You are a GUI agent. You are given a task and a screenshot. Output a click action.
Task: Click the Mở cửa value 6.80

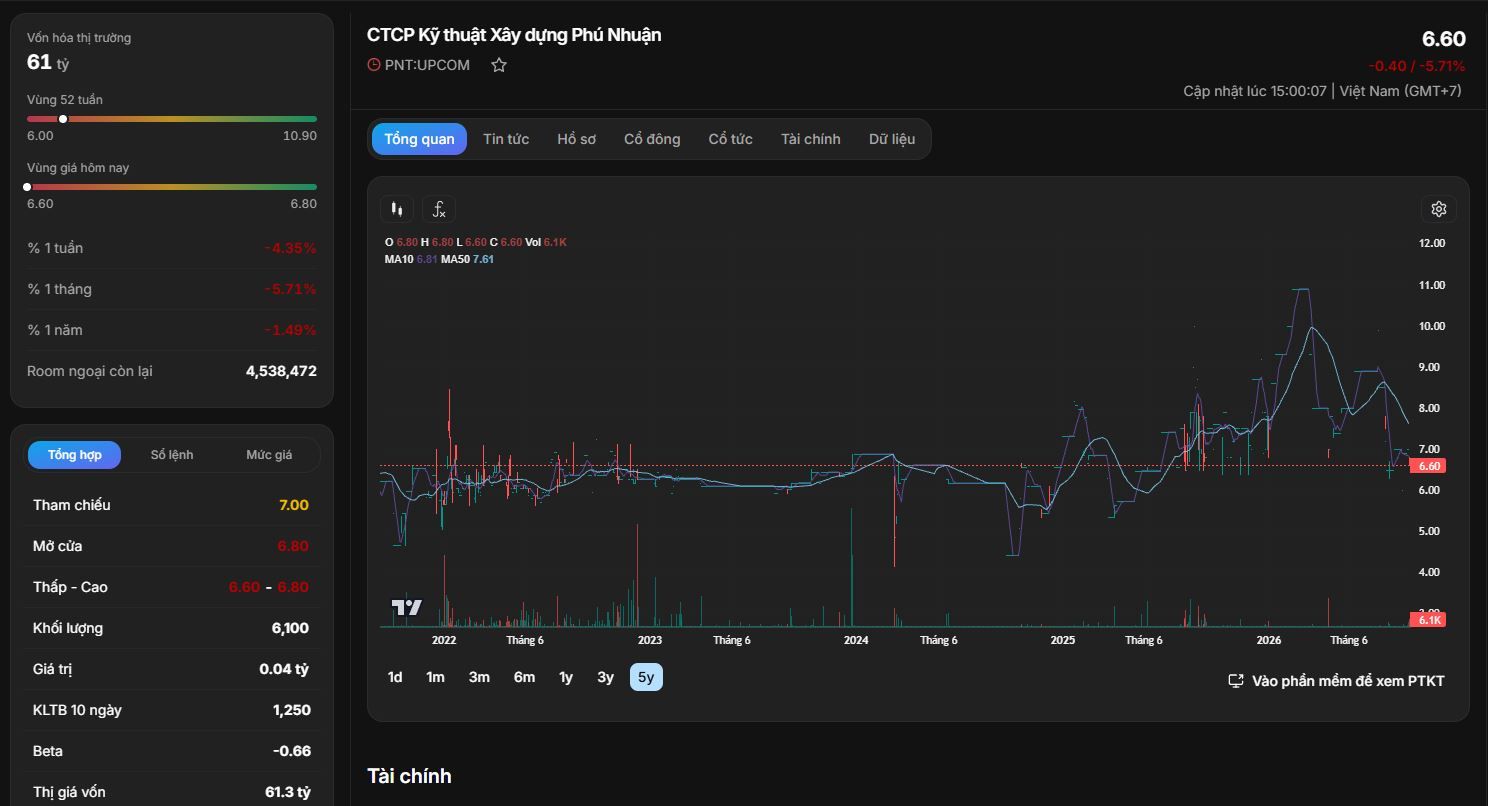293,546
